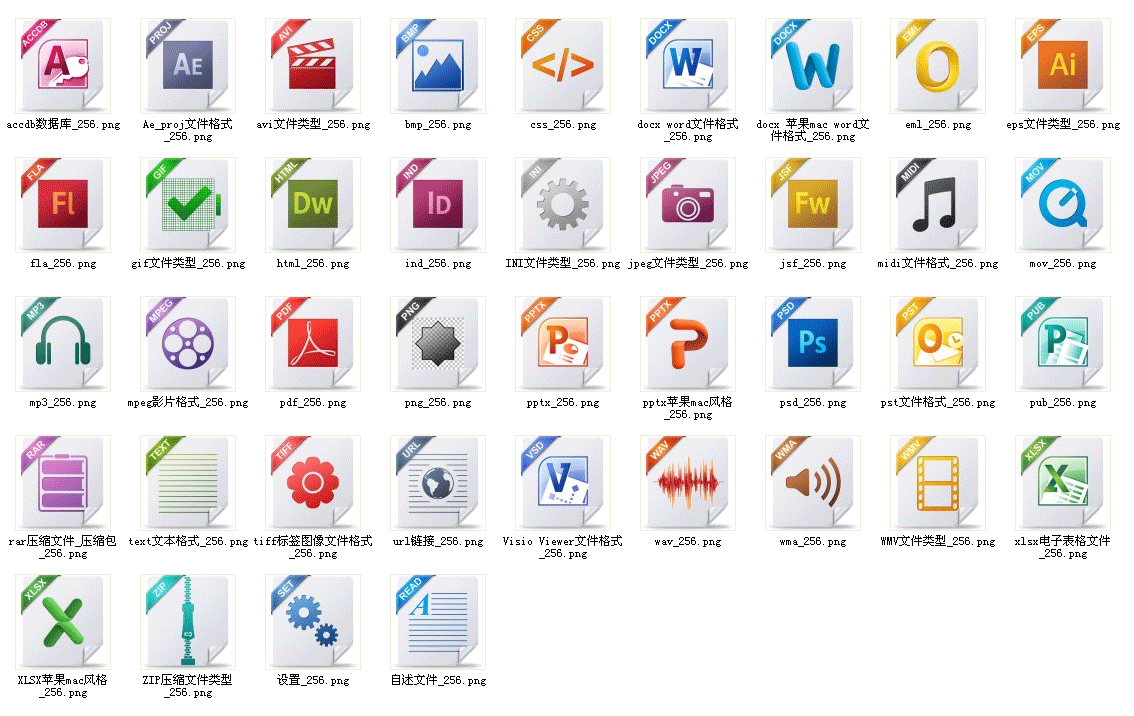
Task: Click the mpeg film reel file name label
Action: (x=188, y=403)
